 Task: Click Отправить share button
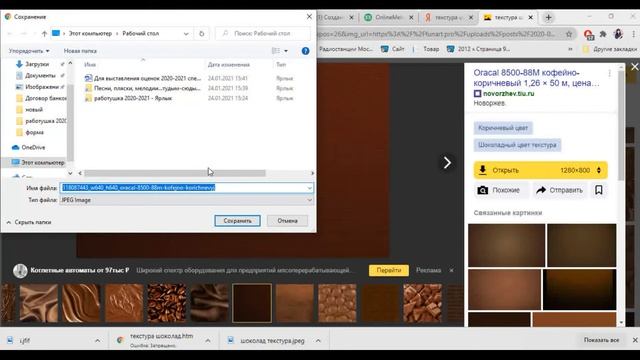coord(560,190)
